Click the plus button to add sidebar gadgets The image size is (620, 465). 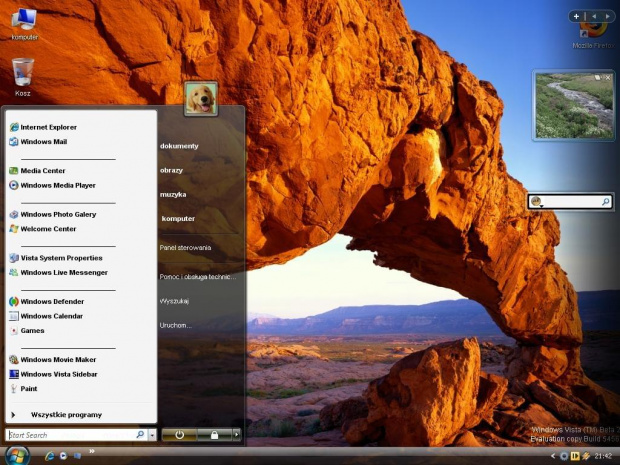click(x=576, y=16)
